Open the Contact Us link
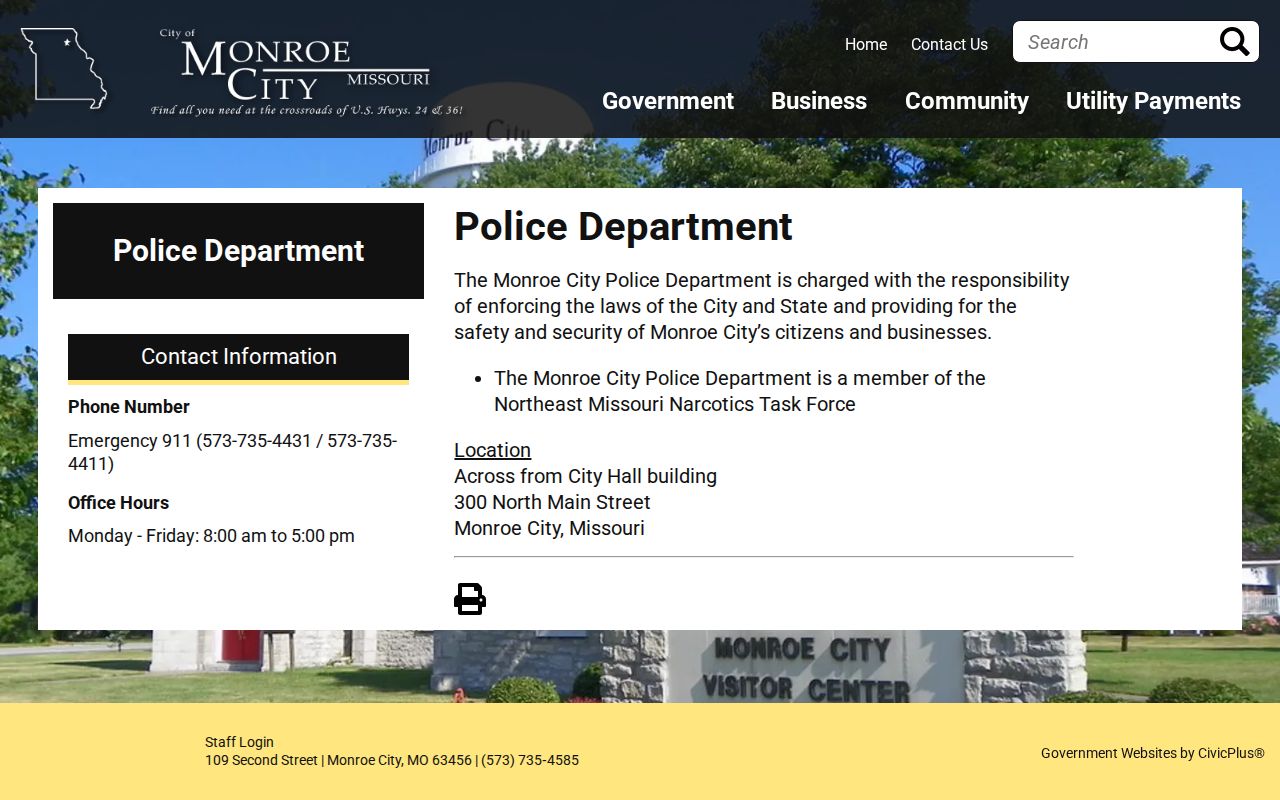The height and width of the screenshot is (800, 1280). click(x=949, y=44)
